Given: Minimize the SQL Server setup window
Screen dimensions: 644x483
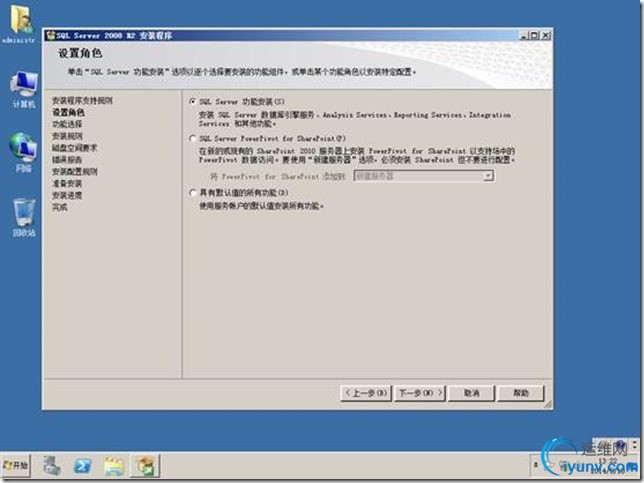Looking at the screenshot, I should 524,35.
